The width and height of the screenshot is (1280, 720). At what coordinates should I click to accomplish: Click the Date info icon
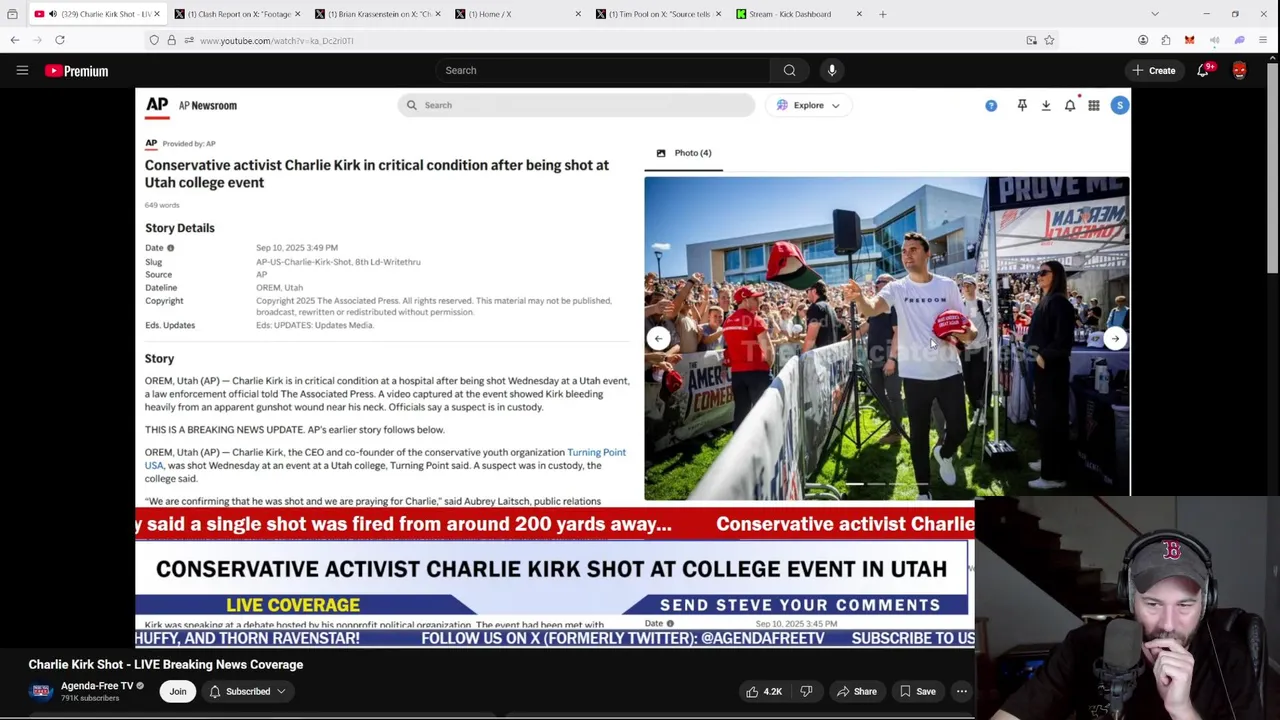[170, 248]
